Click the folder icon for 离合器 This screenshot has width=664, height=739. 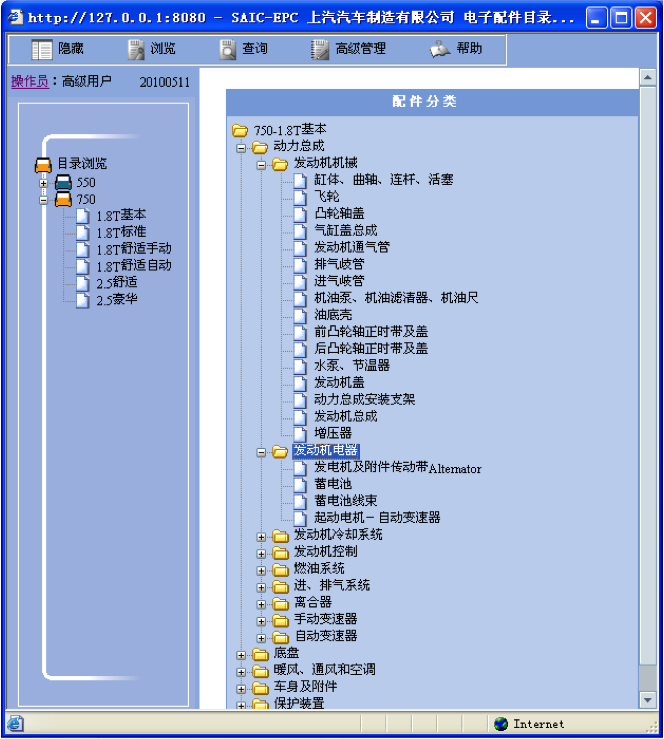(280, 604)
